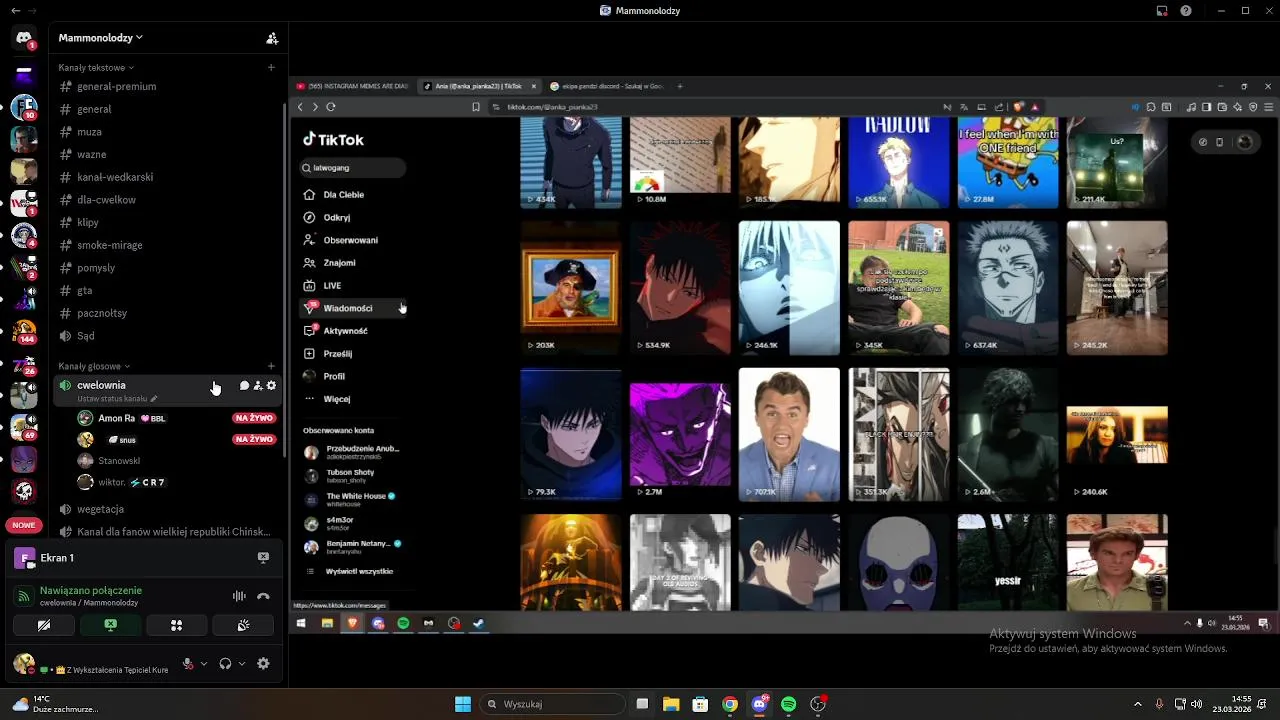This screenshot has height=720, width=1280.
Task: Click Wyświetl wszystkie followed accounts link
Action: [x=360, y=571]
